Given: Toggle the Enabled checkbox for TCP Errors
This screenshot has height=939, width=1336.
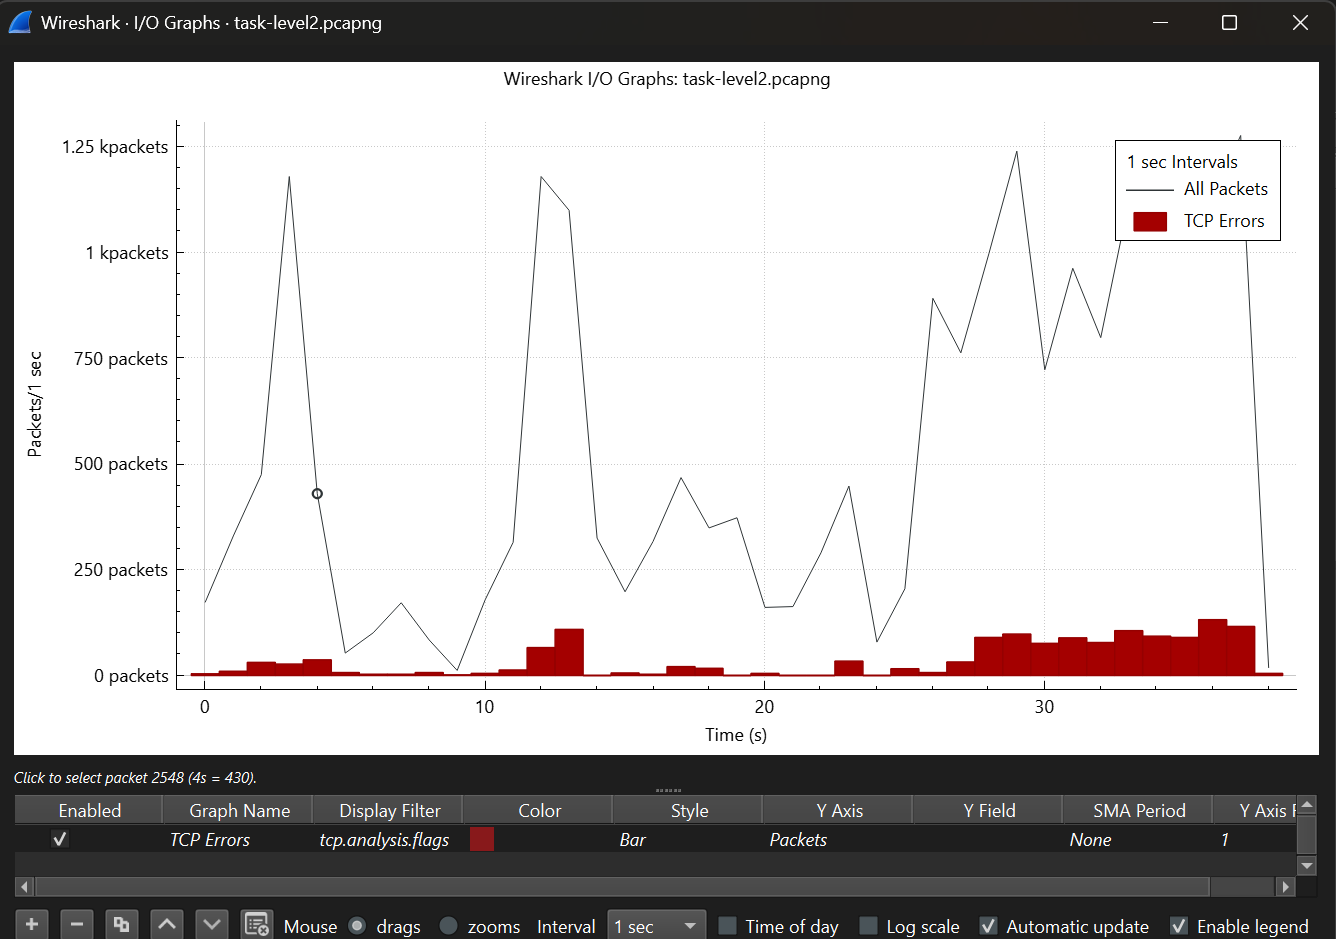Looking at the screenshot, I should click(60, 839).
